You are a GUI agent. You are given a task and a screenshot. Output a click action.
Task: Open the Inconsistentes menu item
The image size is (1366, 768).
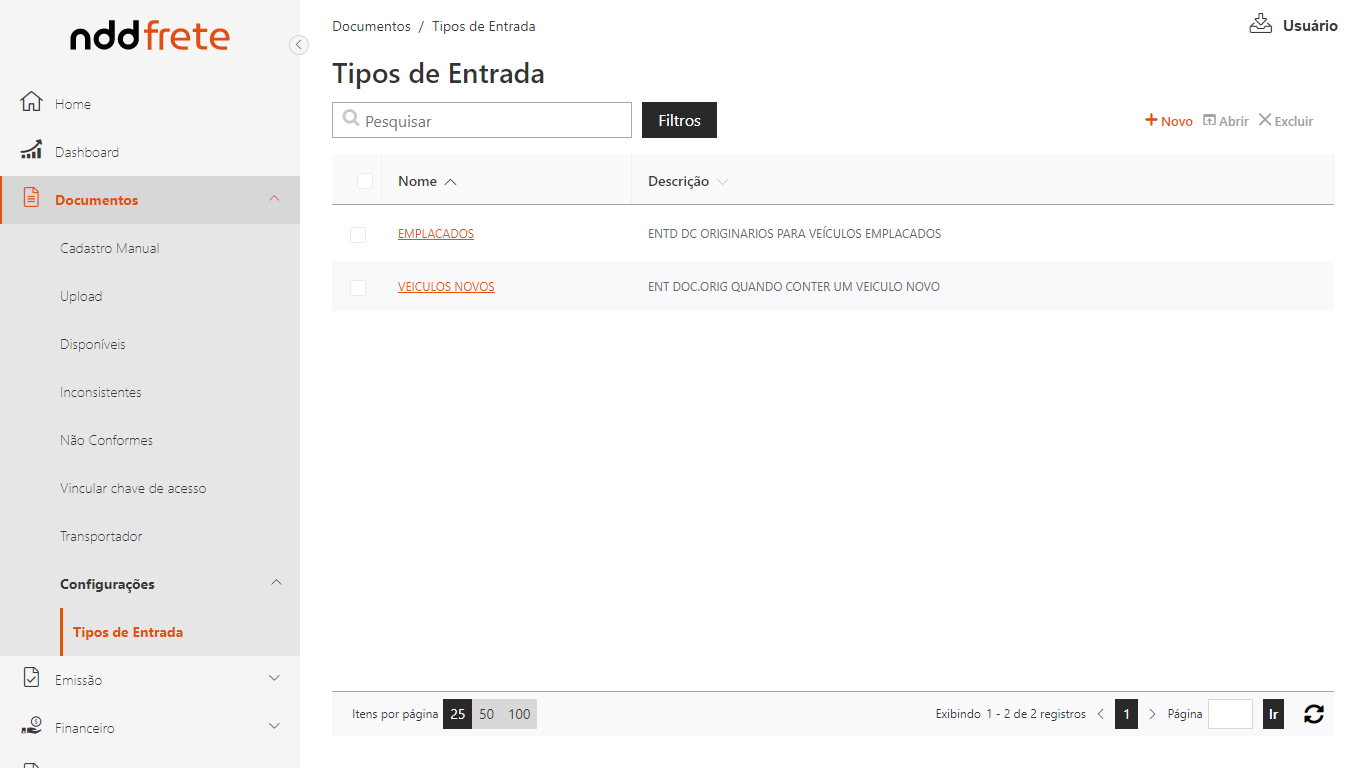pyautogui.click(x=101, y=392)
